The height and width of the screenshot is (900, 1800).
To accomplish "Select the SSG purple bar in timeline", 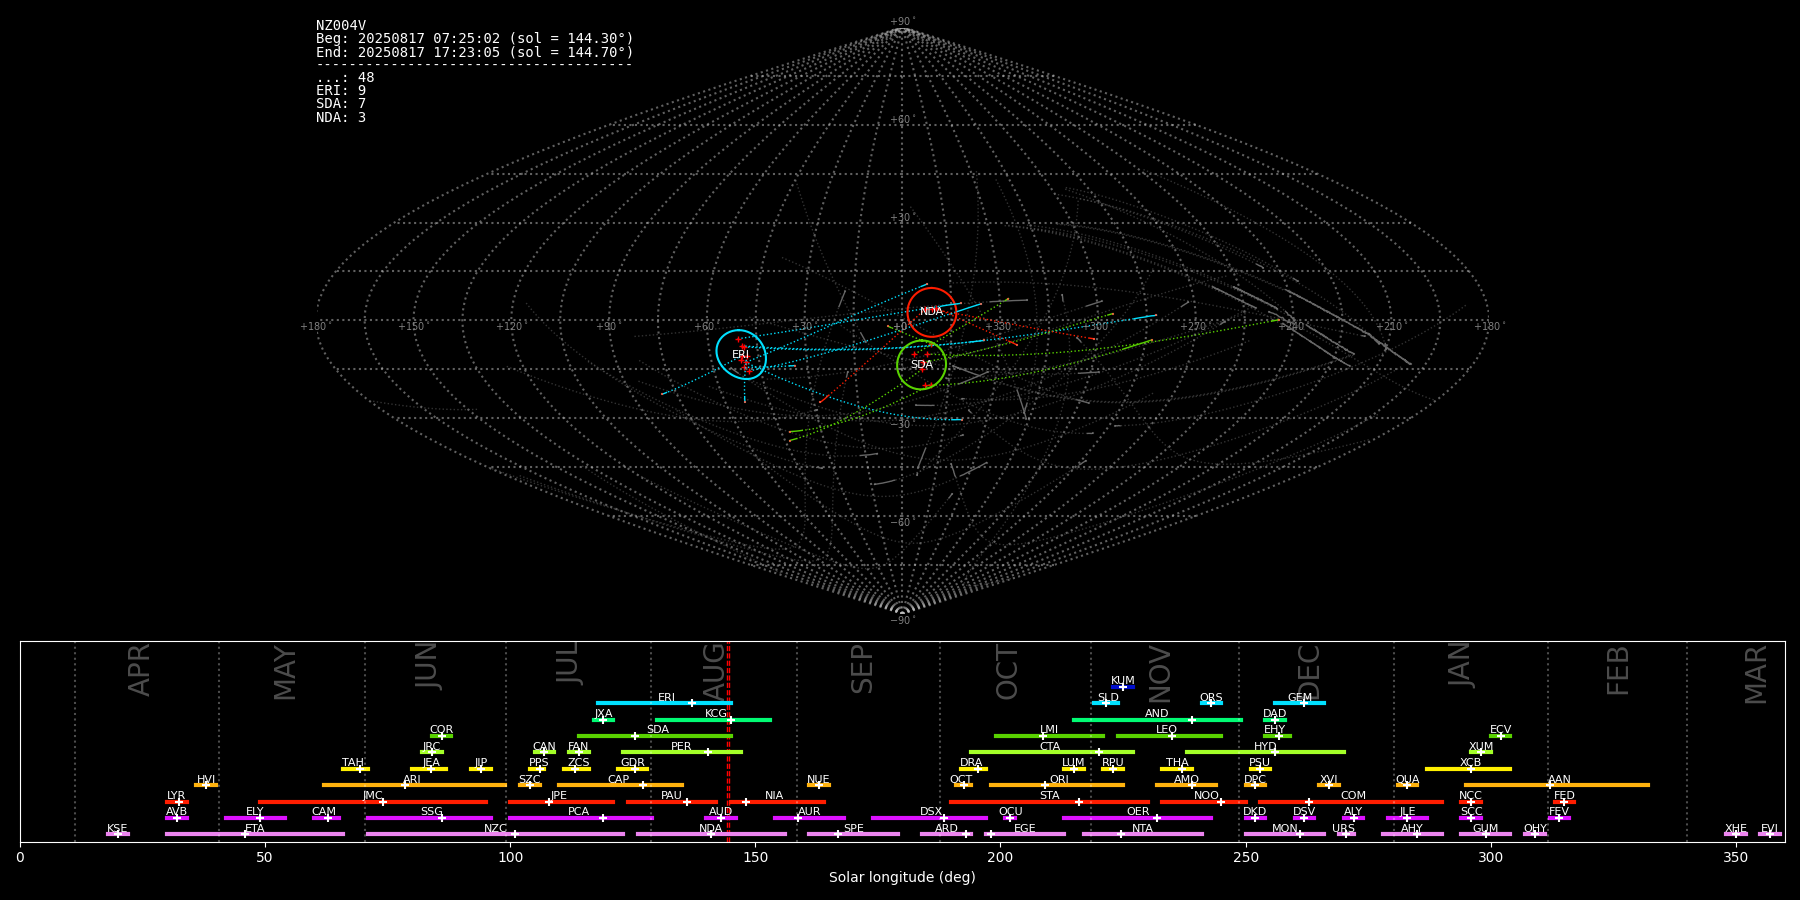I will tap(429, 818).
